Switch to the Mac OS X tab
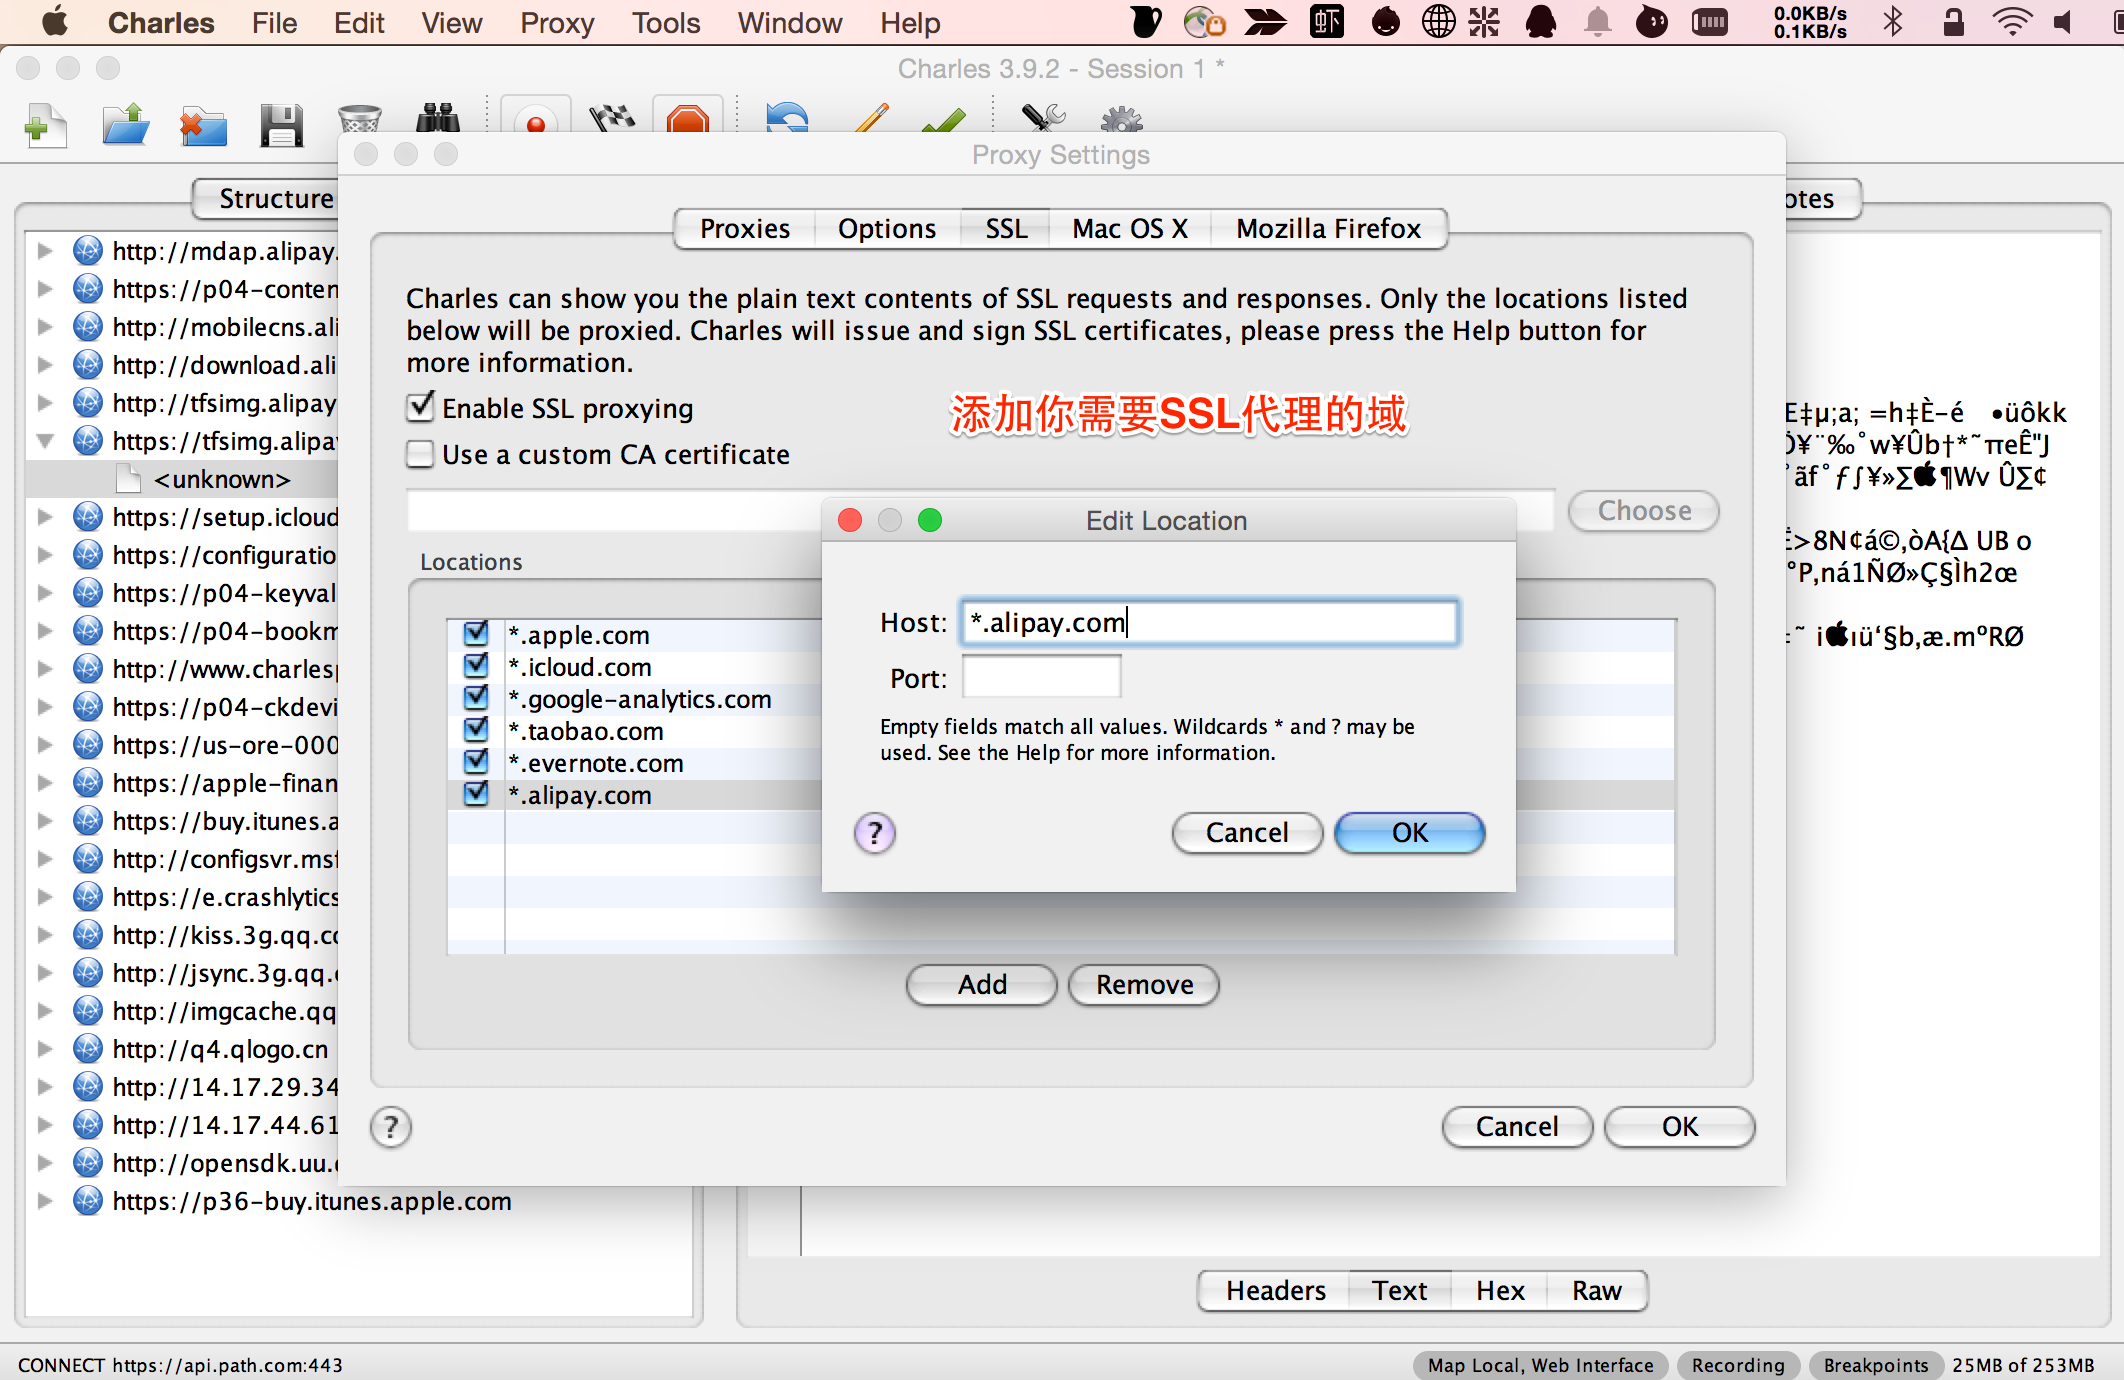 tap(1130, 229)
